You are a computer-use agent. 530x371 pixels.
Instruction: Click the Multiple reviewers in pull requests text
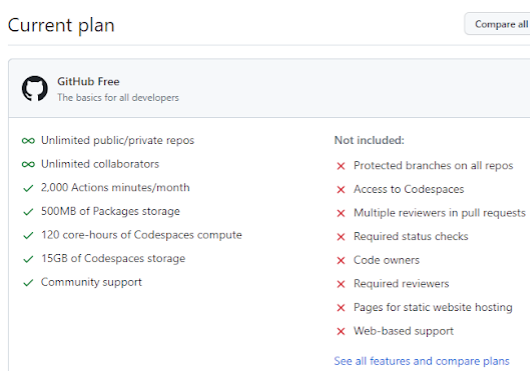(439, 213)
